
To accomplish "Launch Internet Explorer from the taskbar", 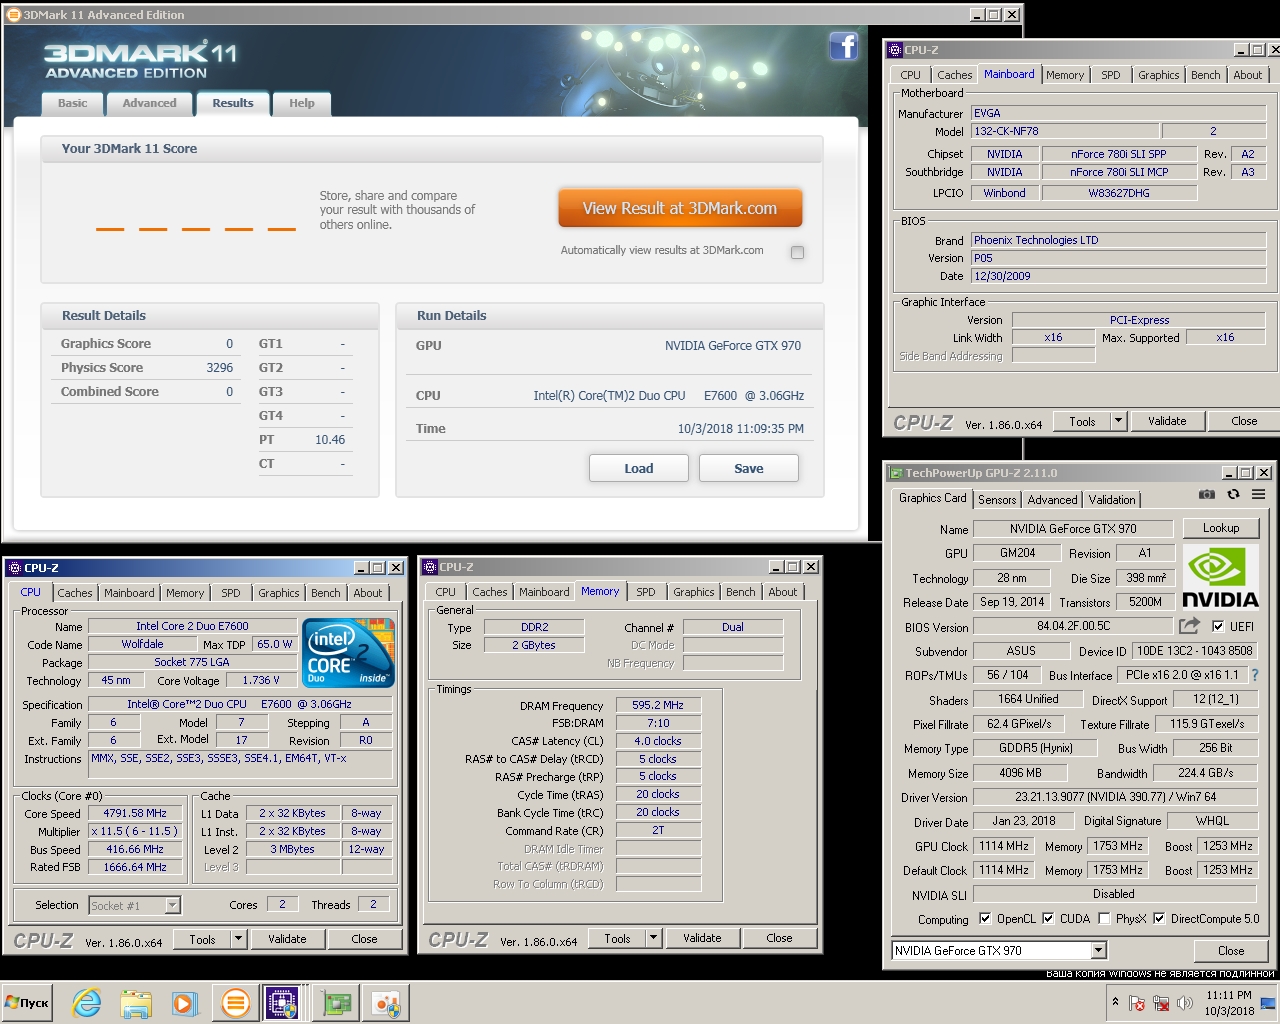I will [x=87, y=1002].
